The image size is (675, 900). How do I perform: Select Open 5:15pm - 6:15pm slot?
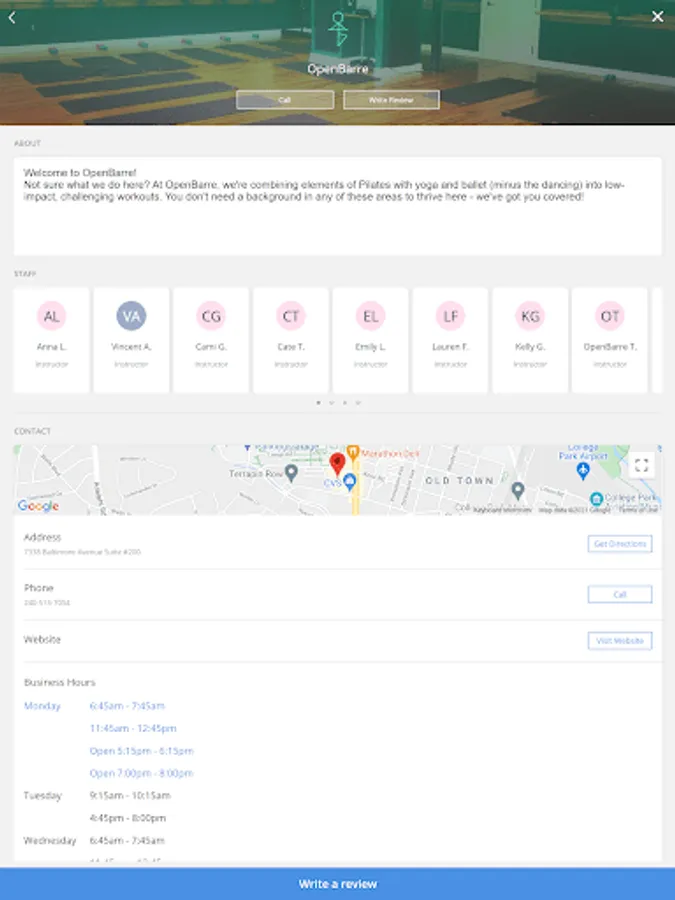pyautogui.click(x=142, y=751)
